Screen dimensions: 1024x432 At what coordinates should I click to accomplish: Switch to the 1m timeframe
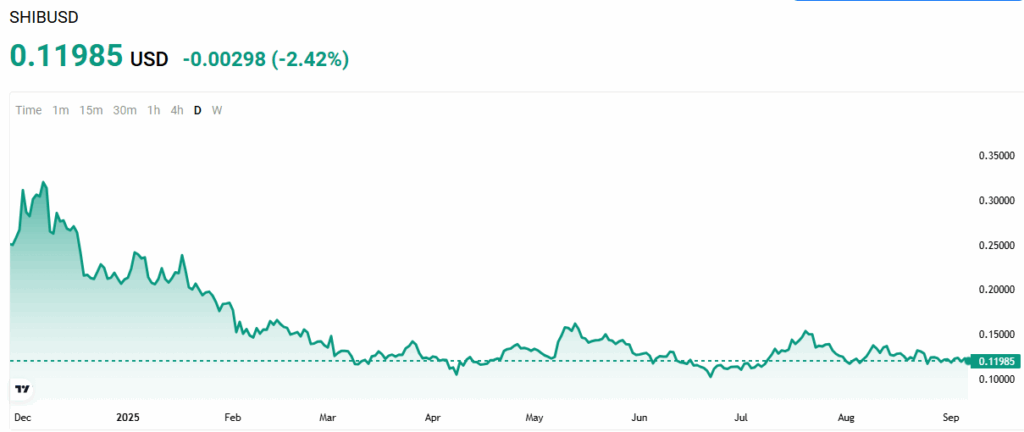tap(61, 110)
